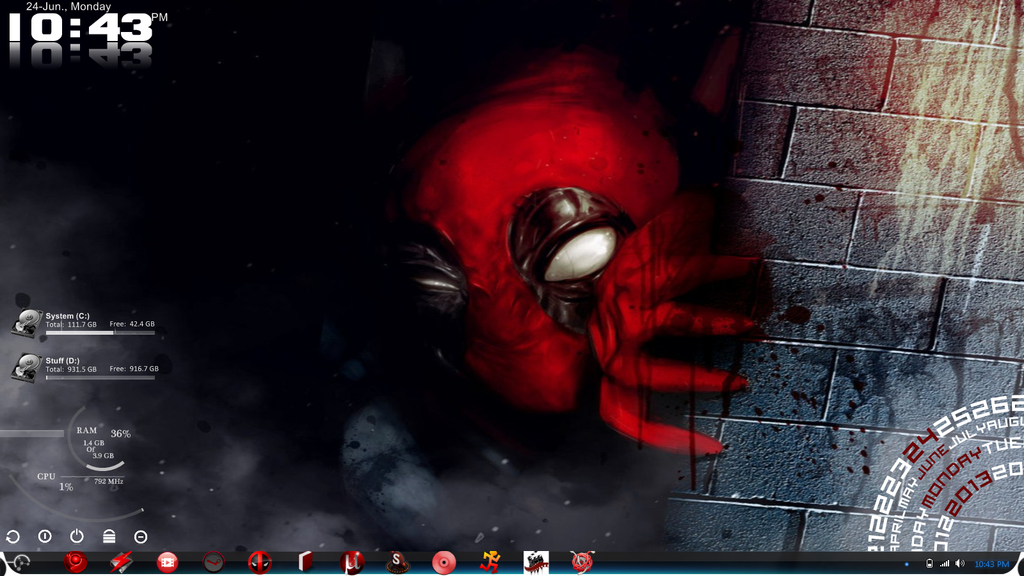The height and width of the screenshot is (576, 1024).
Task: Click the "CPU" meter label
Action: (x=46, y=477)
